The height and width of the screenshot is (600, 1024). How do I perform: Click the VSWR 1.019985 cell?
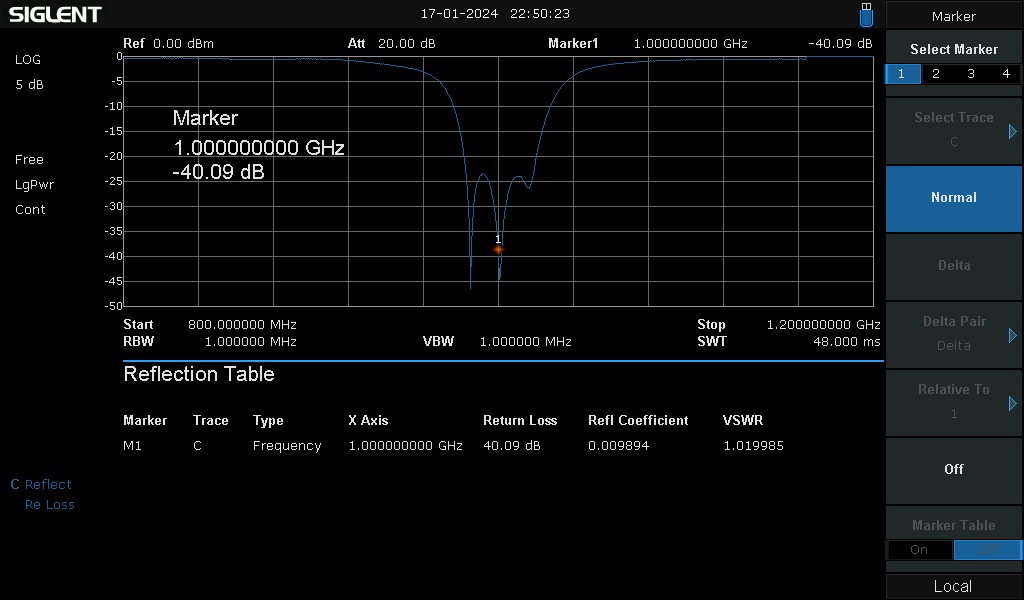753,446
